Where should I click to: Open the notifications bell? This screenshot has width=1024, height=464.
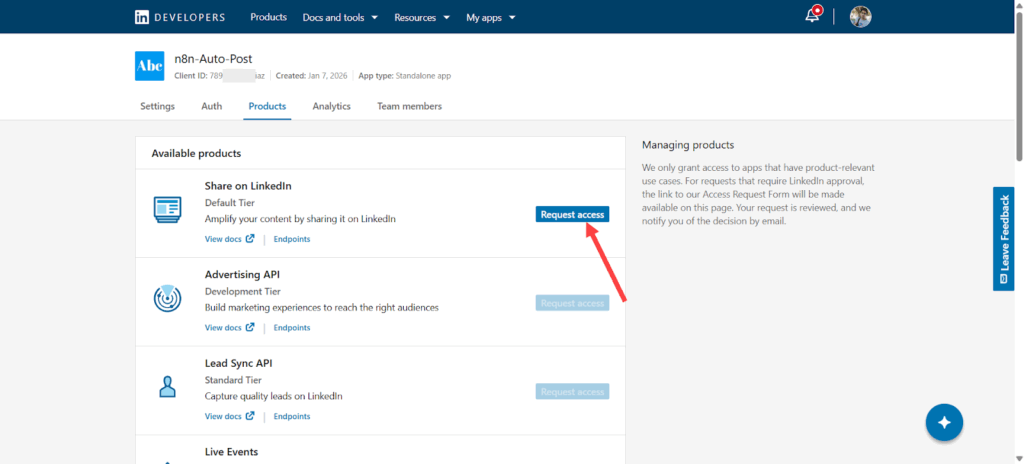813,17
